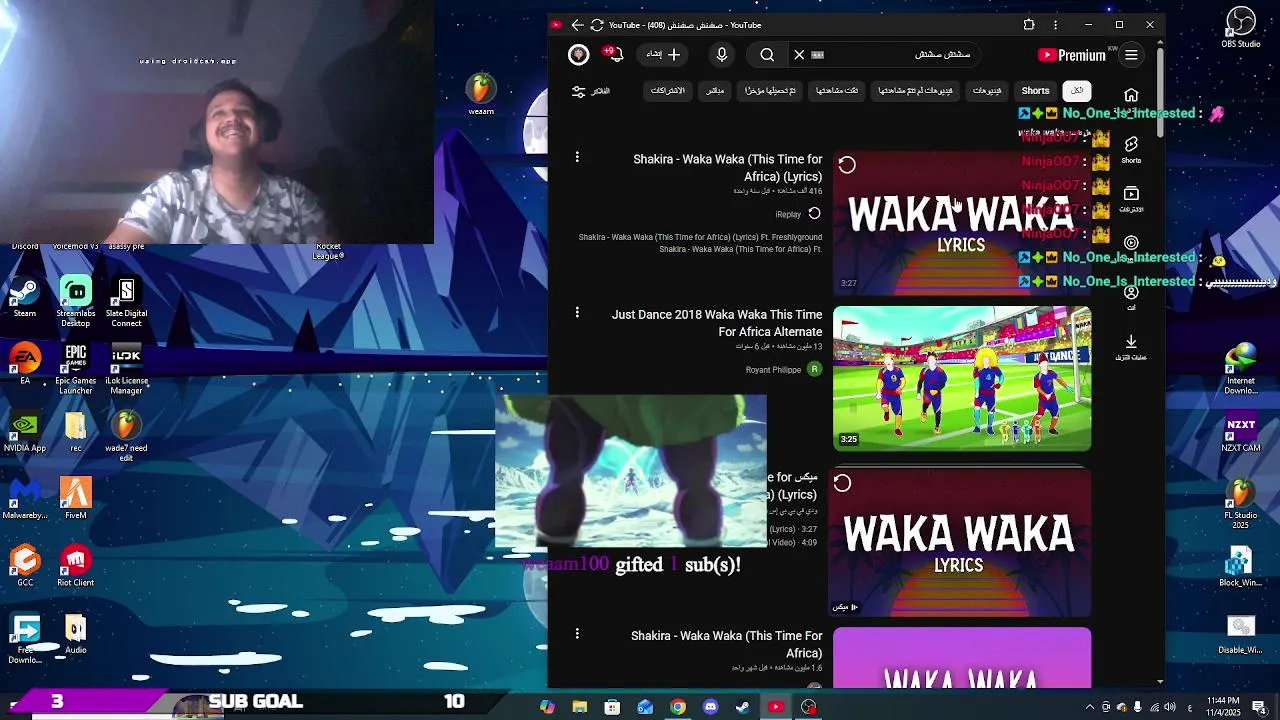Open options for bottom Shakira Waka Waka video
Viewport: 1280px width, 720px height.
[x=577, y=633]
